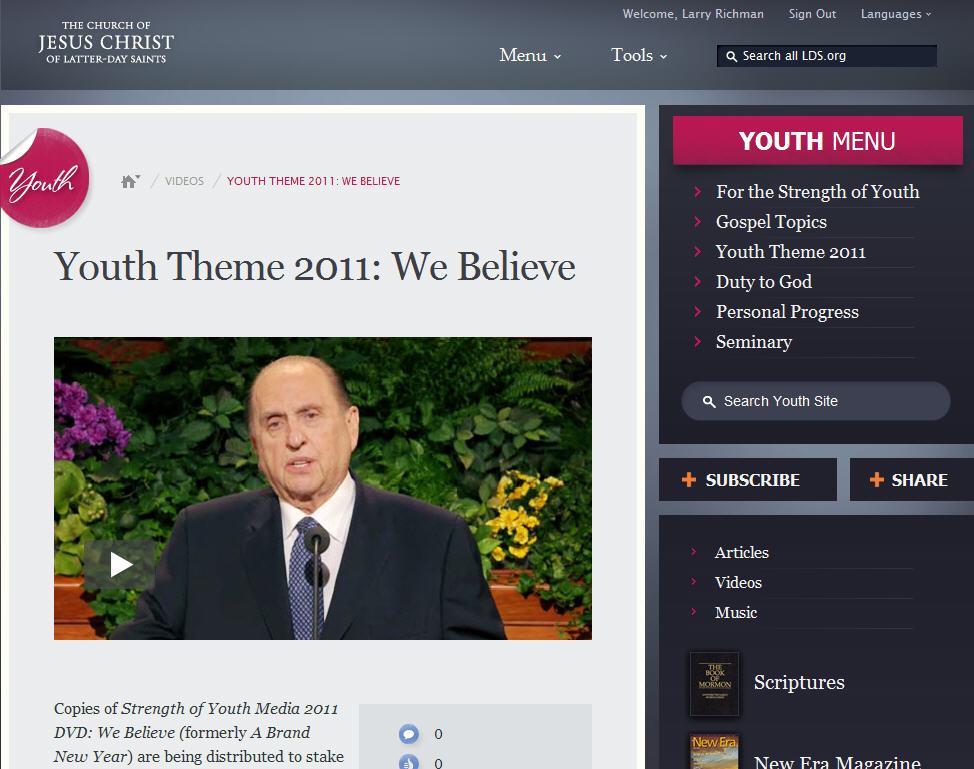
Task: Select For the Strength of Youth
Action: click(817, 192)
